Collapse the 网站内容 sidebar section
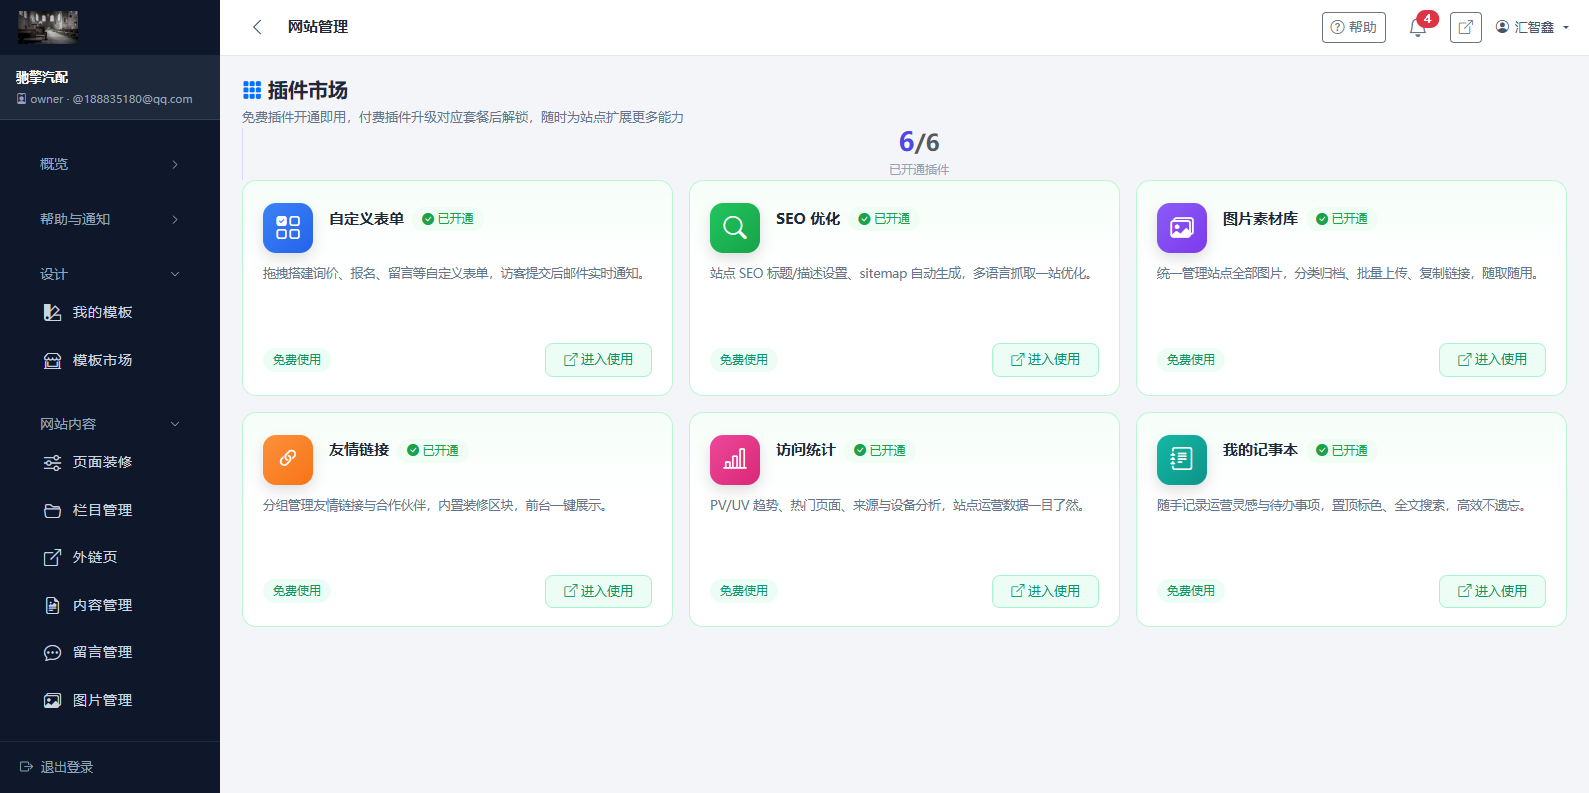 pos(110,424)
